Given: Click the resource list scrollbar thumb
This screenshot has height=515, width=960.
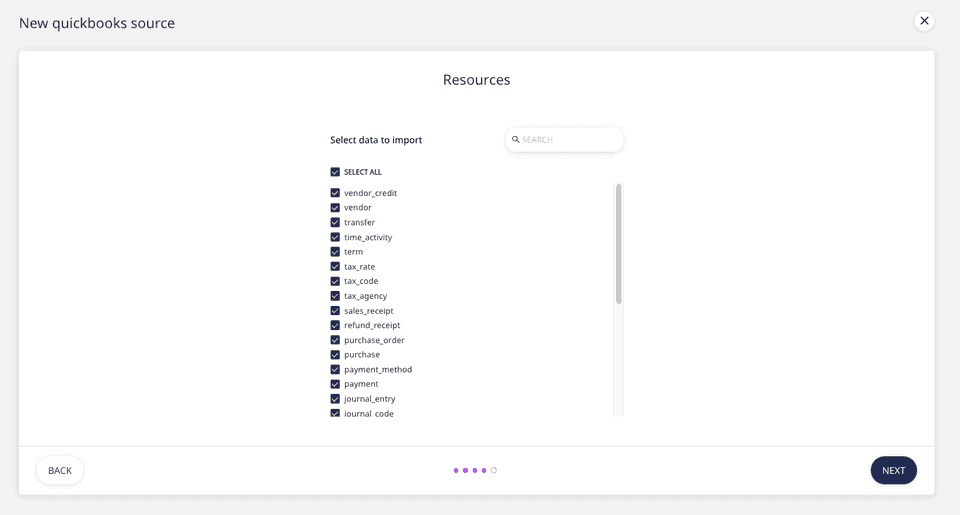Looking at the screenshot, I should [619, 244].
